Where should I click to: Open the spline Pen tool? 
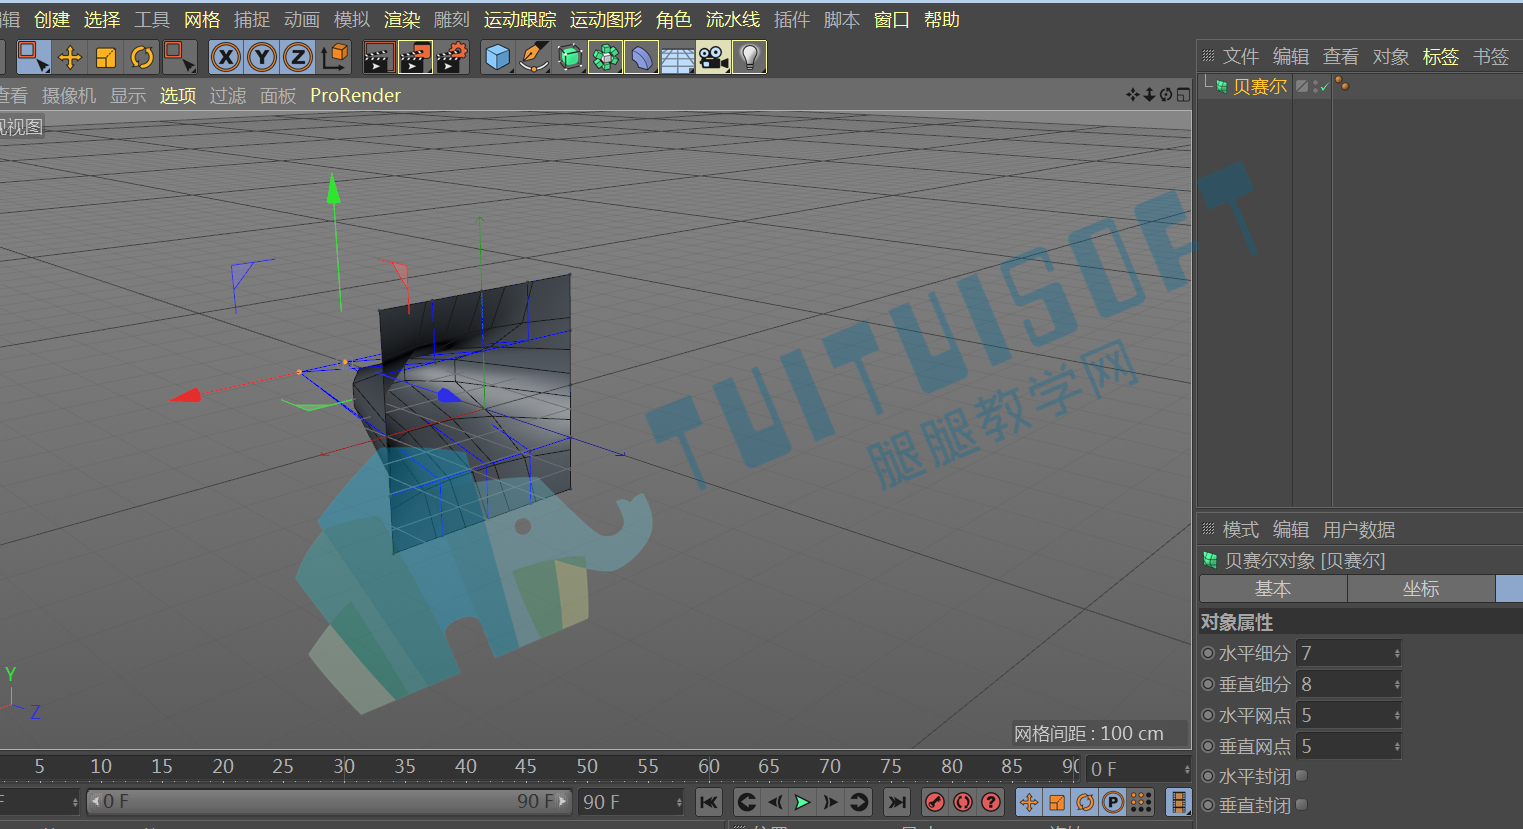[x=534, y=57]
